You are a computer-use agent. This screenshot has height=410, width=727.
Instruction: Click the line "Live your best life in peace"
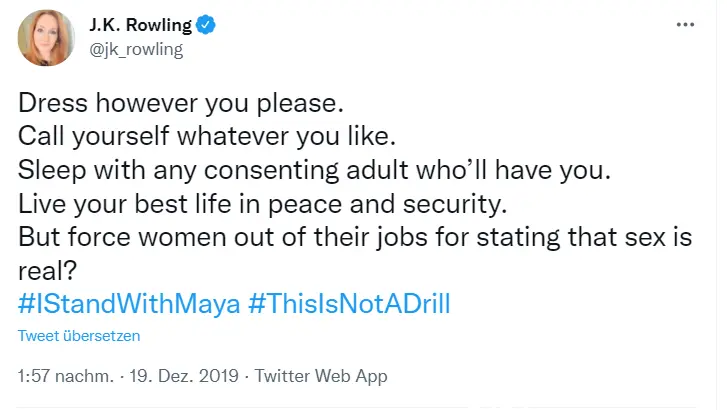(262, 204)
